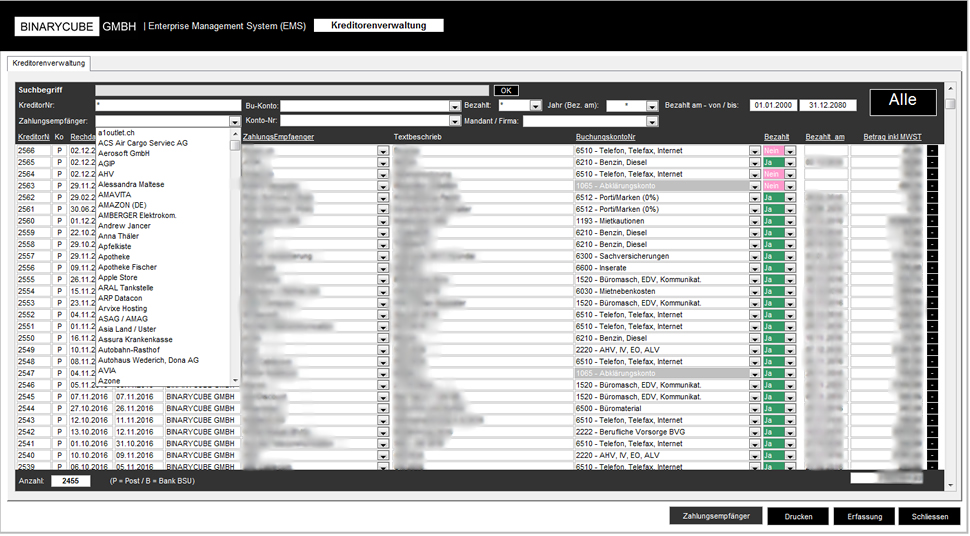This screenshot has width=970, height=536.
Task: Click the 01.01.2000 start date field
Action: click(775, 106)
